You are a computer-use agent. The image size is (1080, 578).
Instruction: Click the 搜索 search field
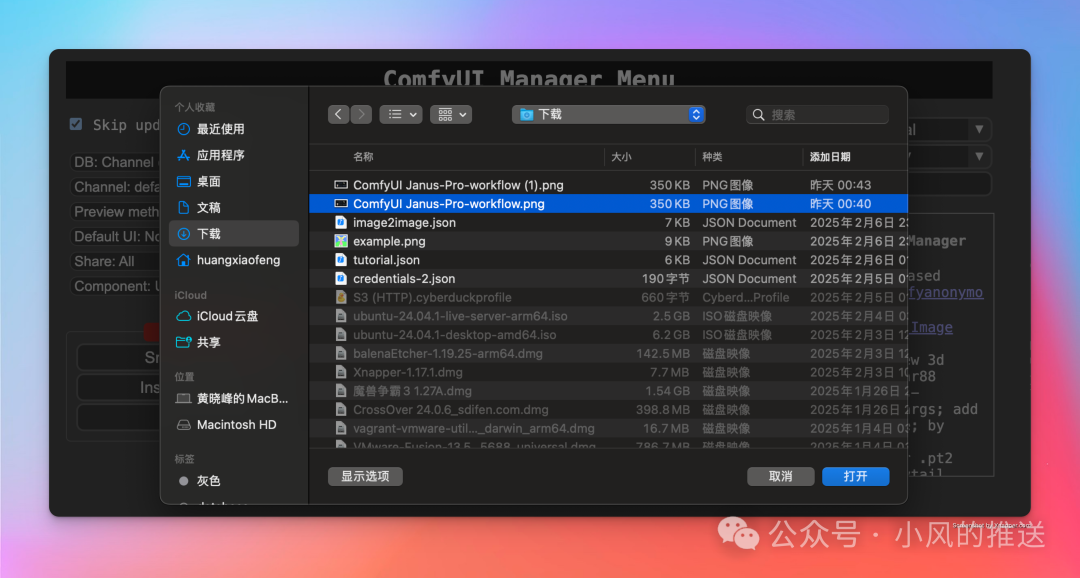(818, 114)
